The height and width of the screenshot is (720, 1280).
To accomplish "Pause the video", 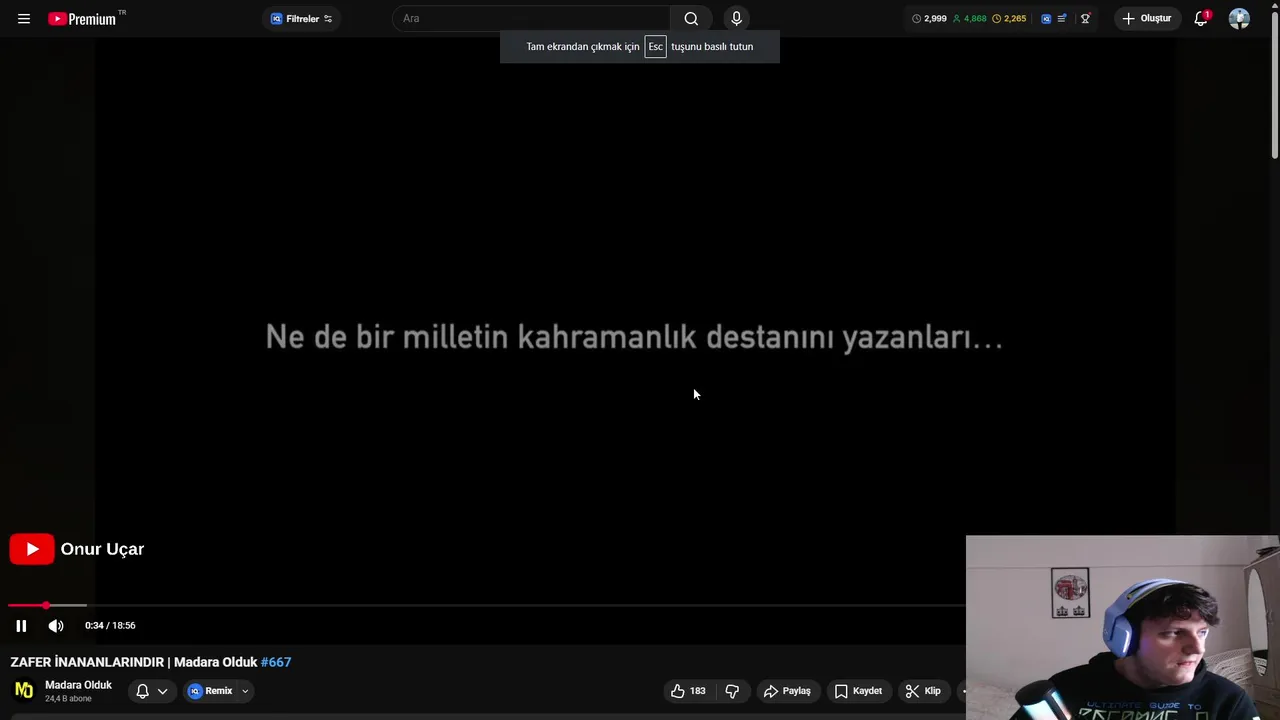I will [x=21, y=626].
